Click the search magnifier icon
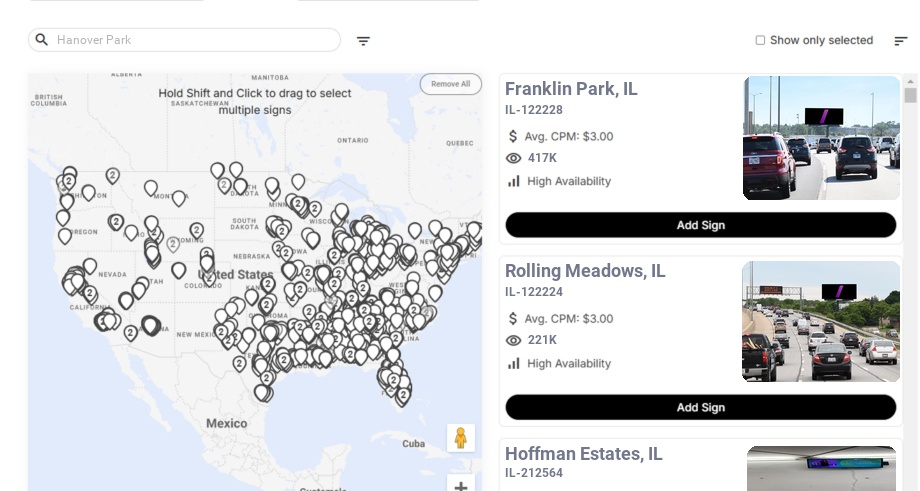The image size is (920, 491). tap(42, 40)
